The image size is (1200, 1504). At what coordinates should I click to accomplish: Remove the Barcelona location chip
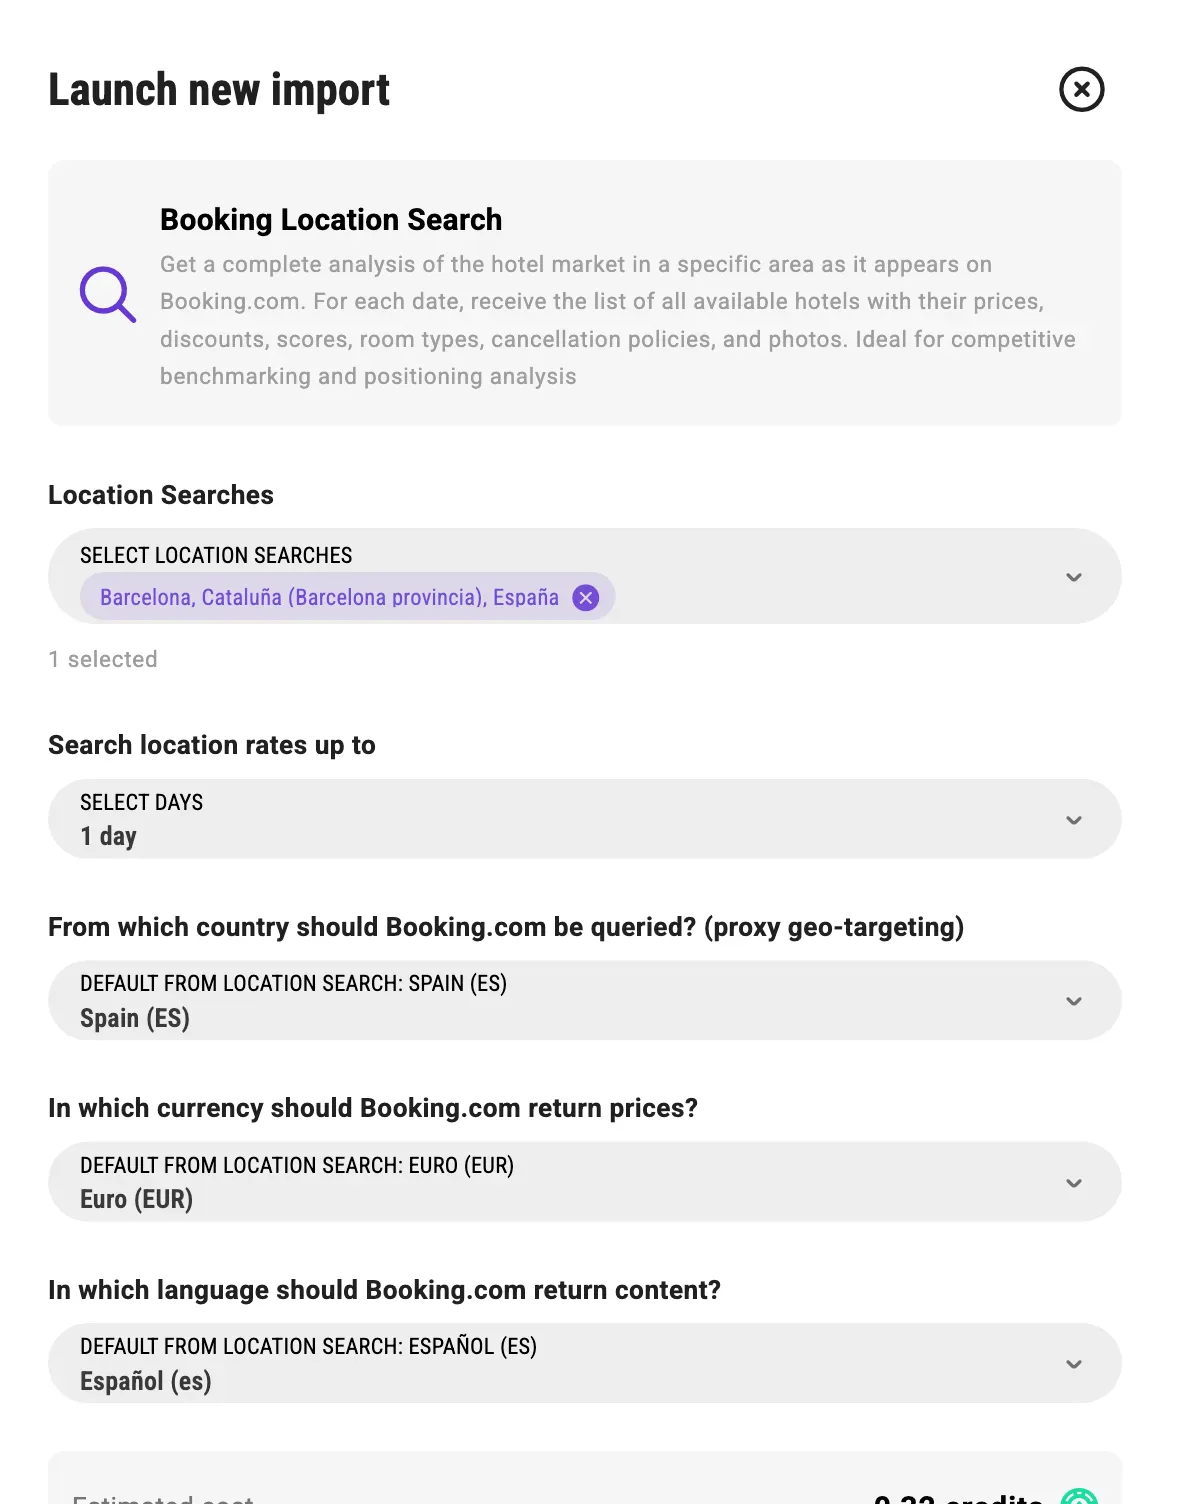586,598
